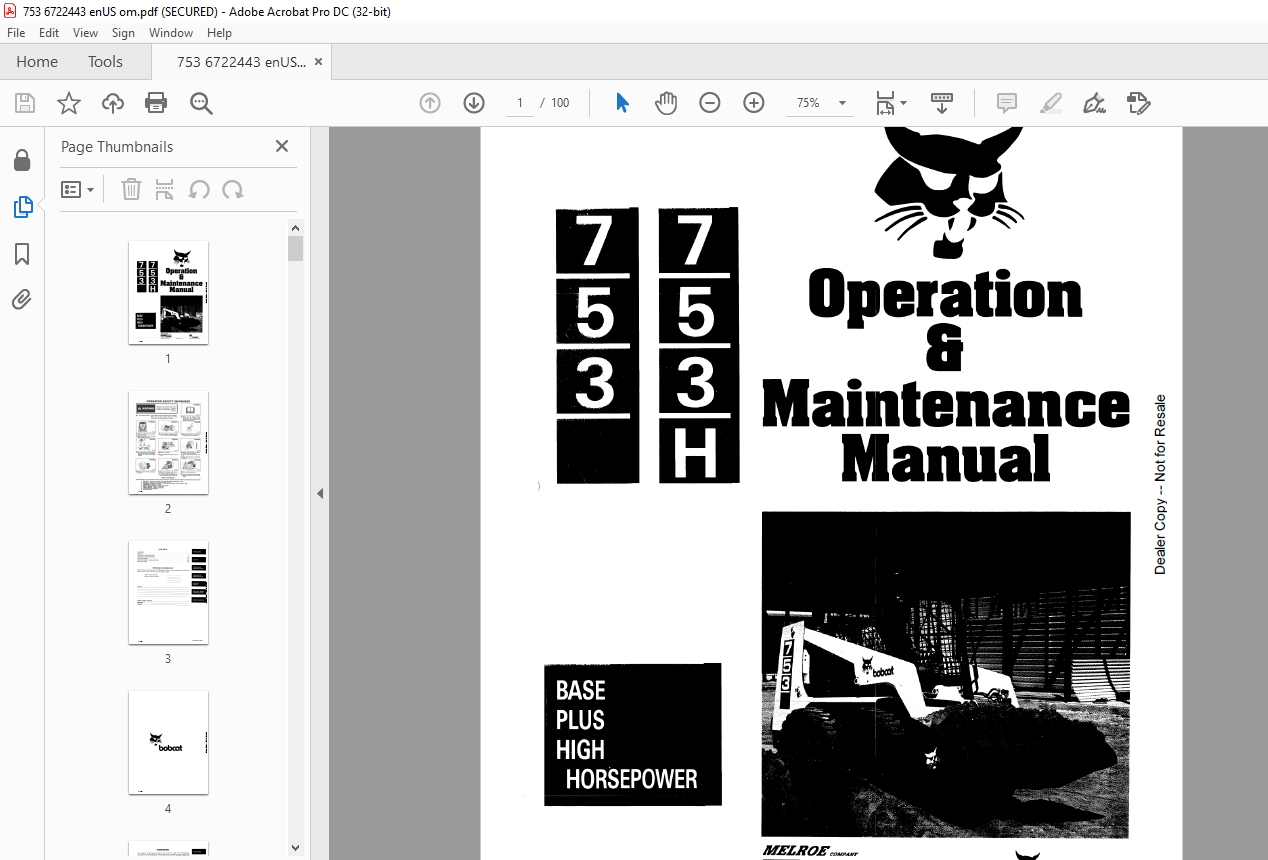This screenshot has width=1268, height=860.
Task: Go to next page arrow
Action: (474, 103)
